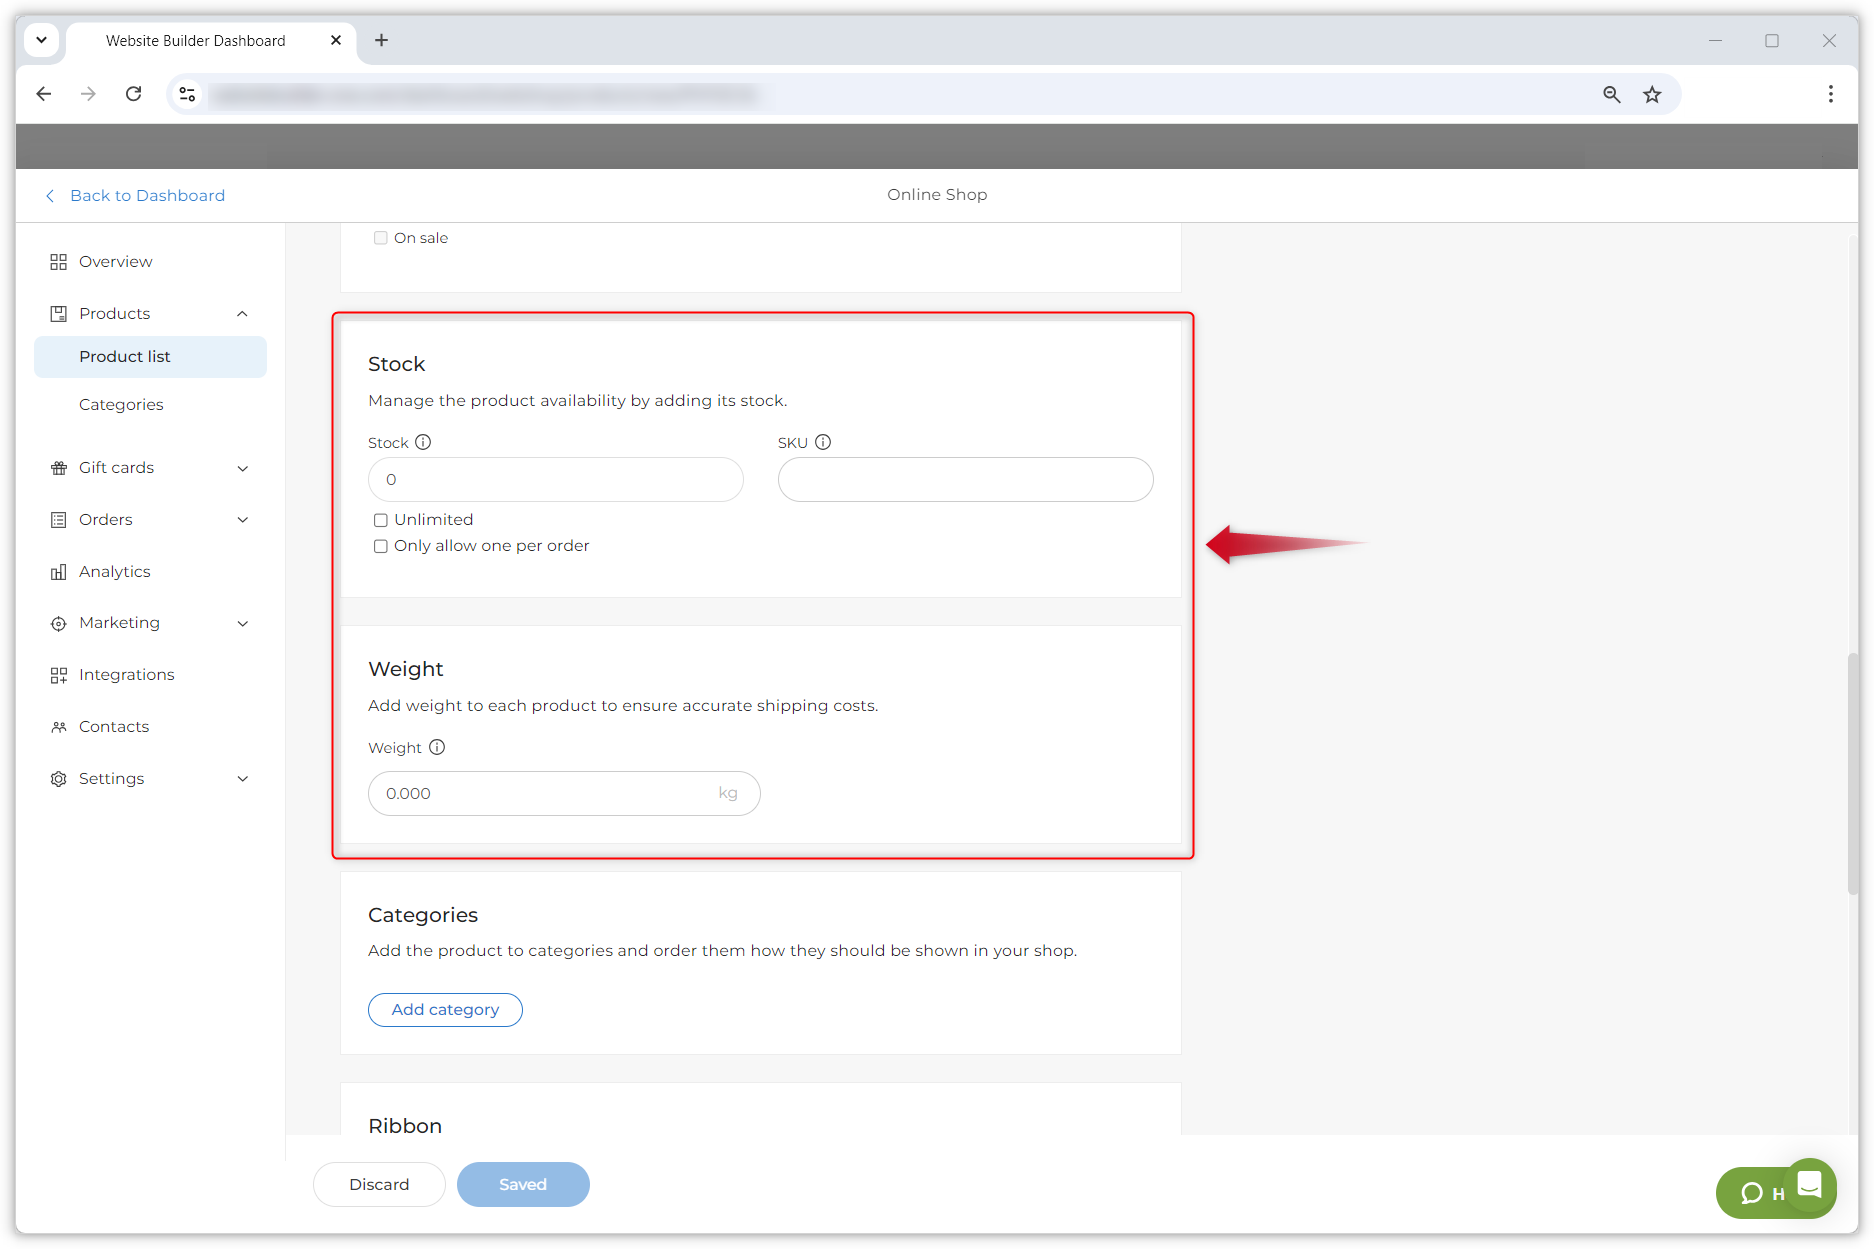Screen dimensions: 1874x1249
Task: Click the browser zoom magnifier icon
Action: 1611,94
